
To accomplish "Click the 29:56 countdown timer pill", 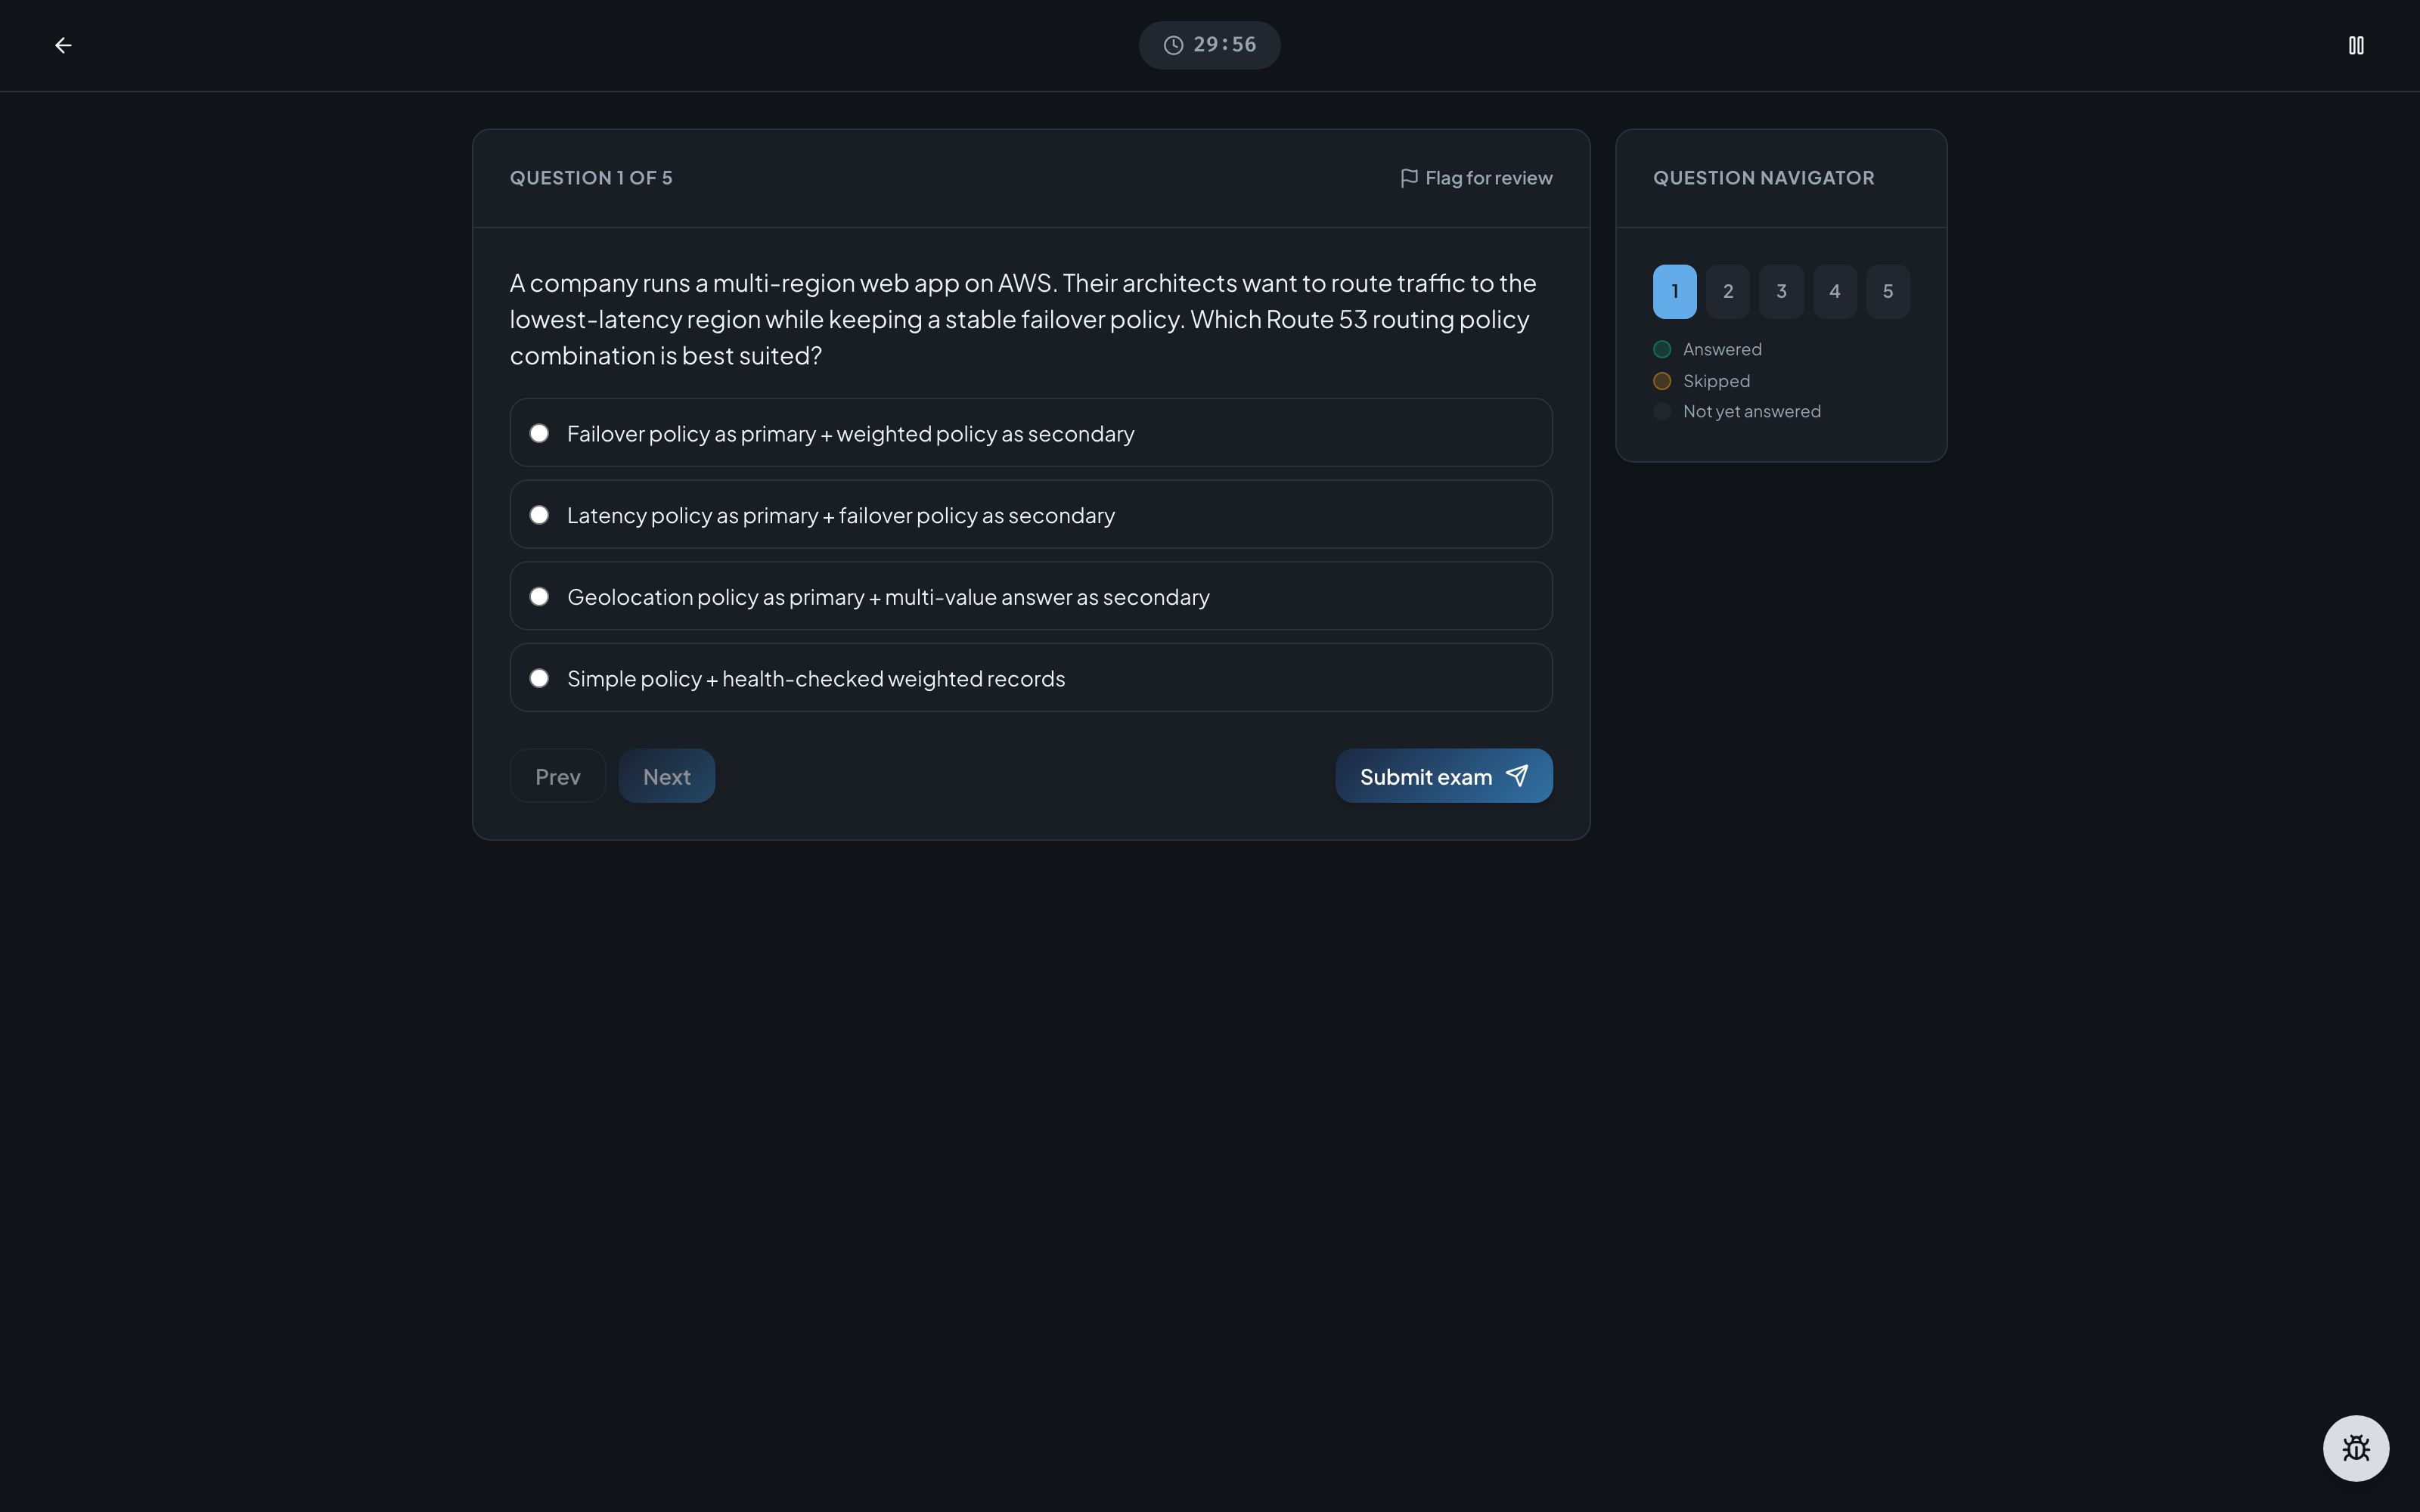I will 1210,45.
